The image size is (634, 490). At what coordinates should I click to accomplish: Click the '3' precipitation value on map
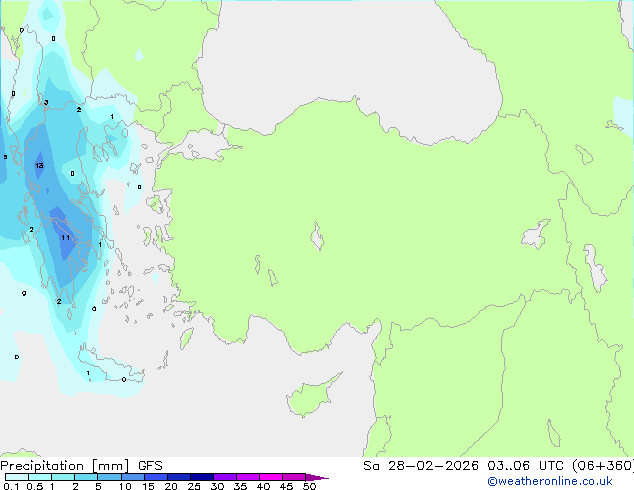click(x=46, y=103)
